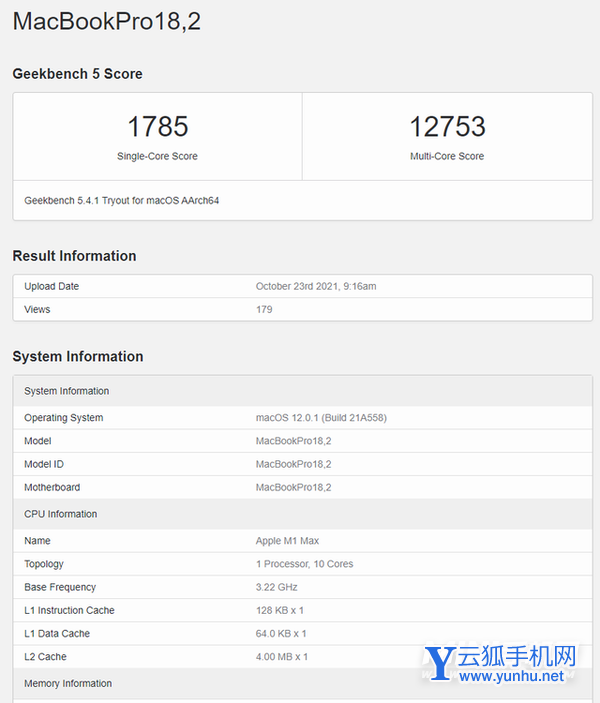Screen dimensions: 600x703
Task: Click the Name label
Action: click(x=37, y=541)
